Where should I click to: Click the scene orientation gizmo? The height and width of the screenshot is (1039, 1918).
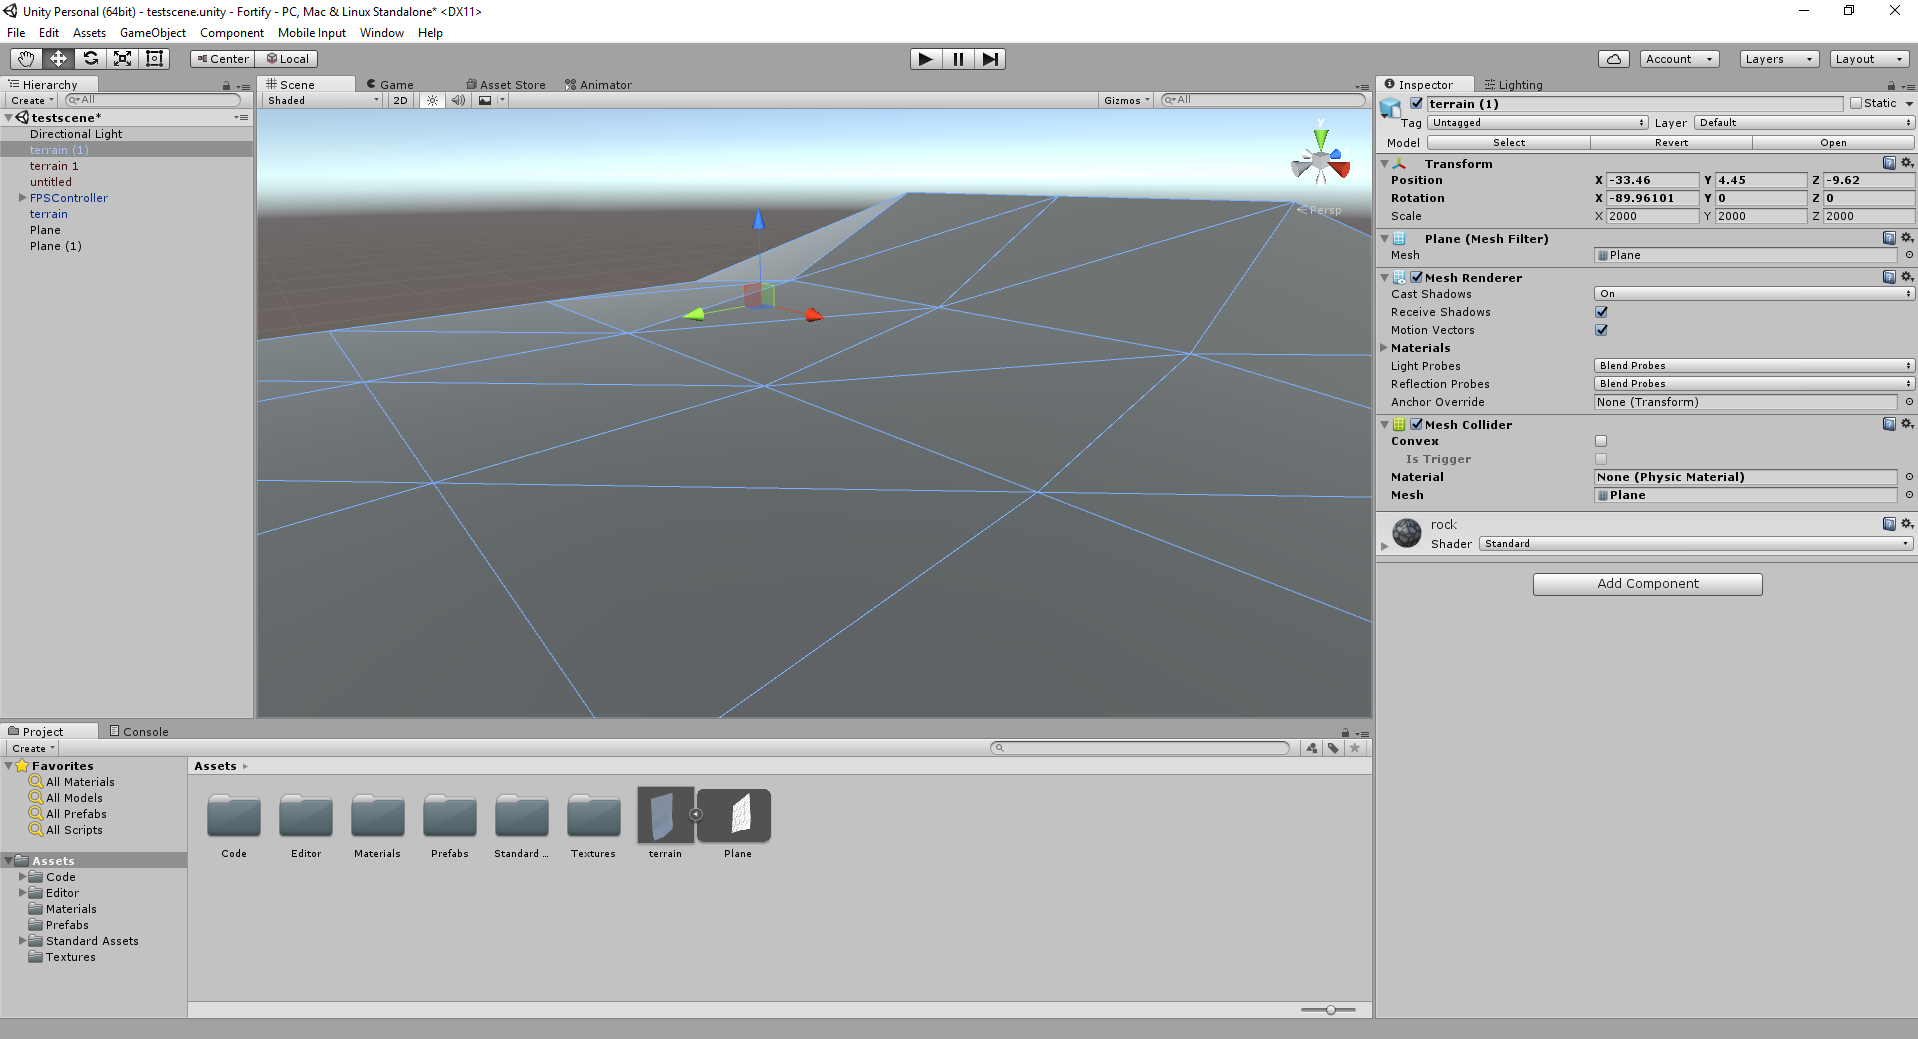[1321, 158]
